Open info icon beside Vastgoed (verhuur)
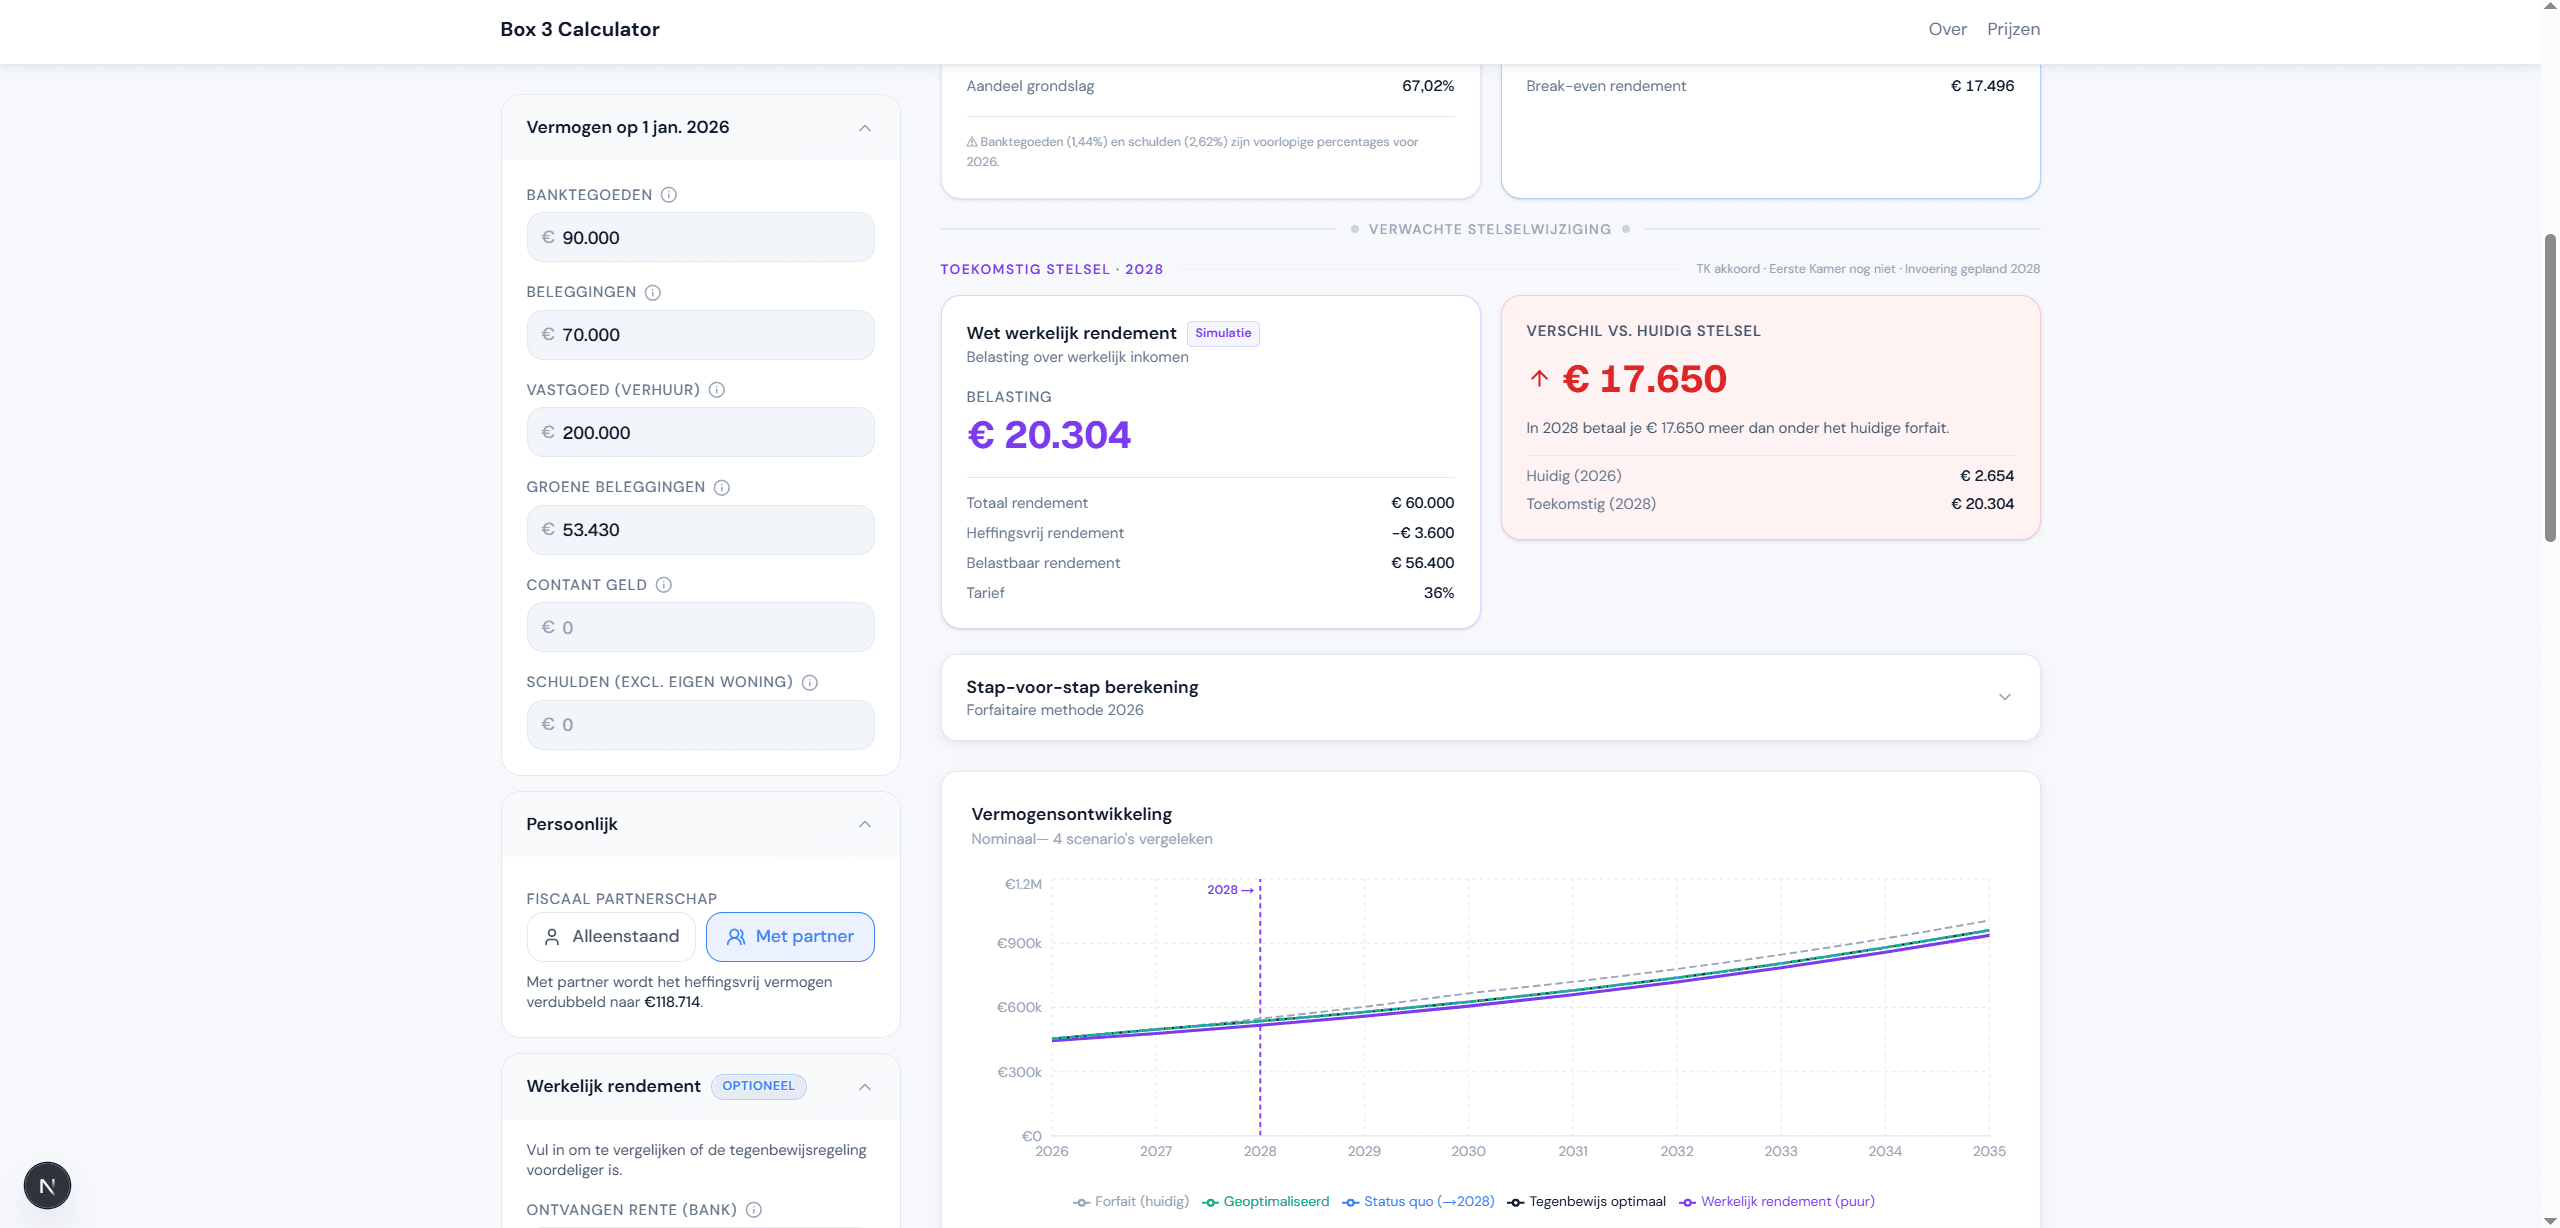 click(717, 390)
